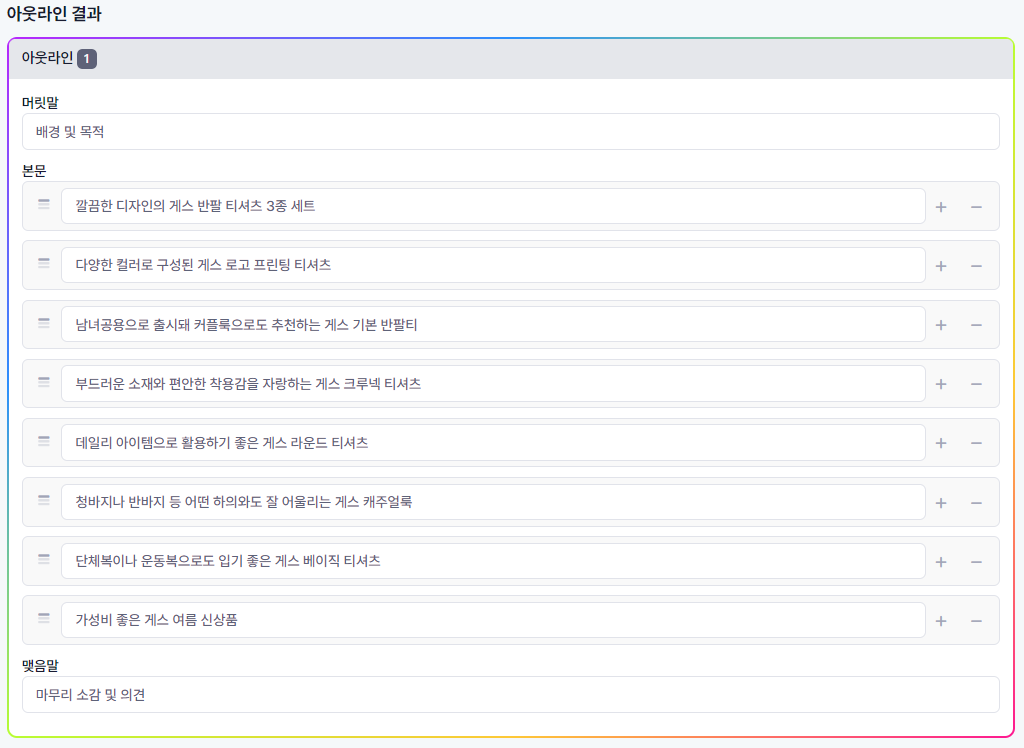Edit the '남녀공용으로 출시돼 커플룩으로도' field
The image size is (1024, 748).
(x=493, y=324)
